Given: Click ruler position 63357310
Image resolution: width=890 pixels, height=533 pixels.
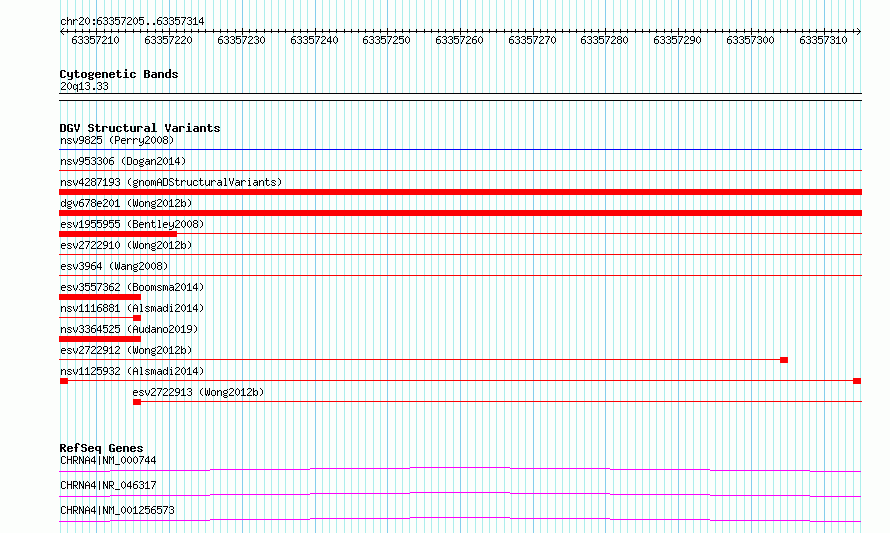Looking at the screenshot, I should 823,40.
